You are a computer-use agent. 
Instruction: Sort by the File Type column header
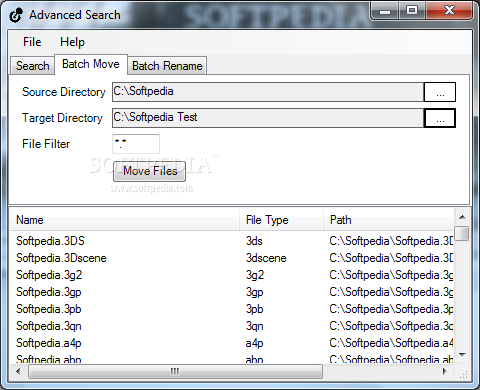(281, 220)
